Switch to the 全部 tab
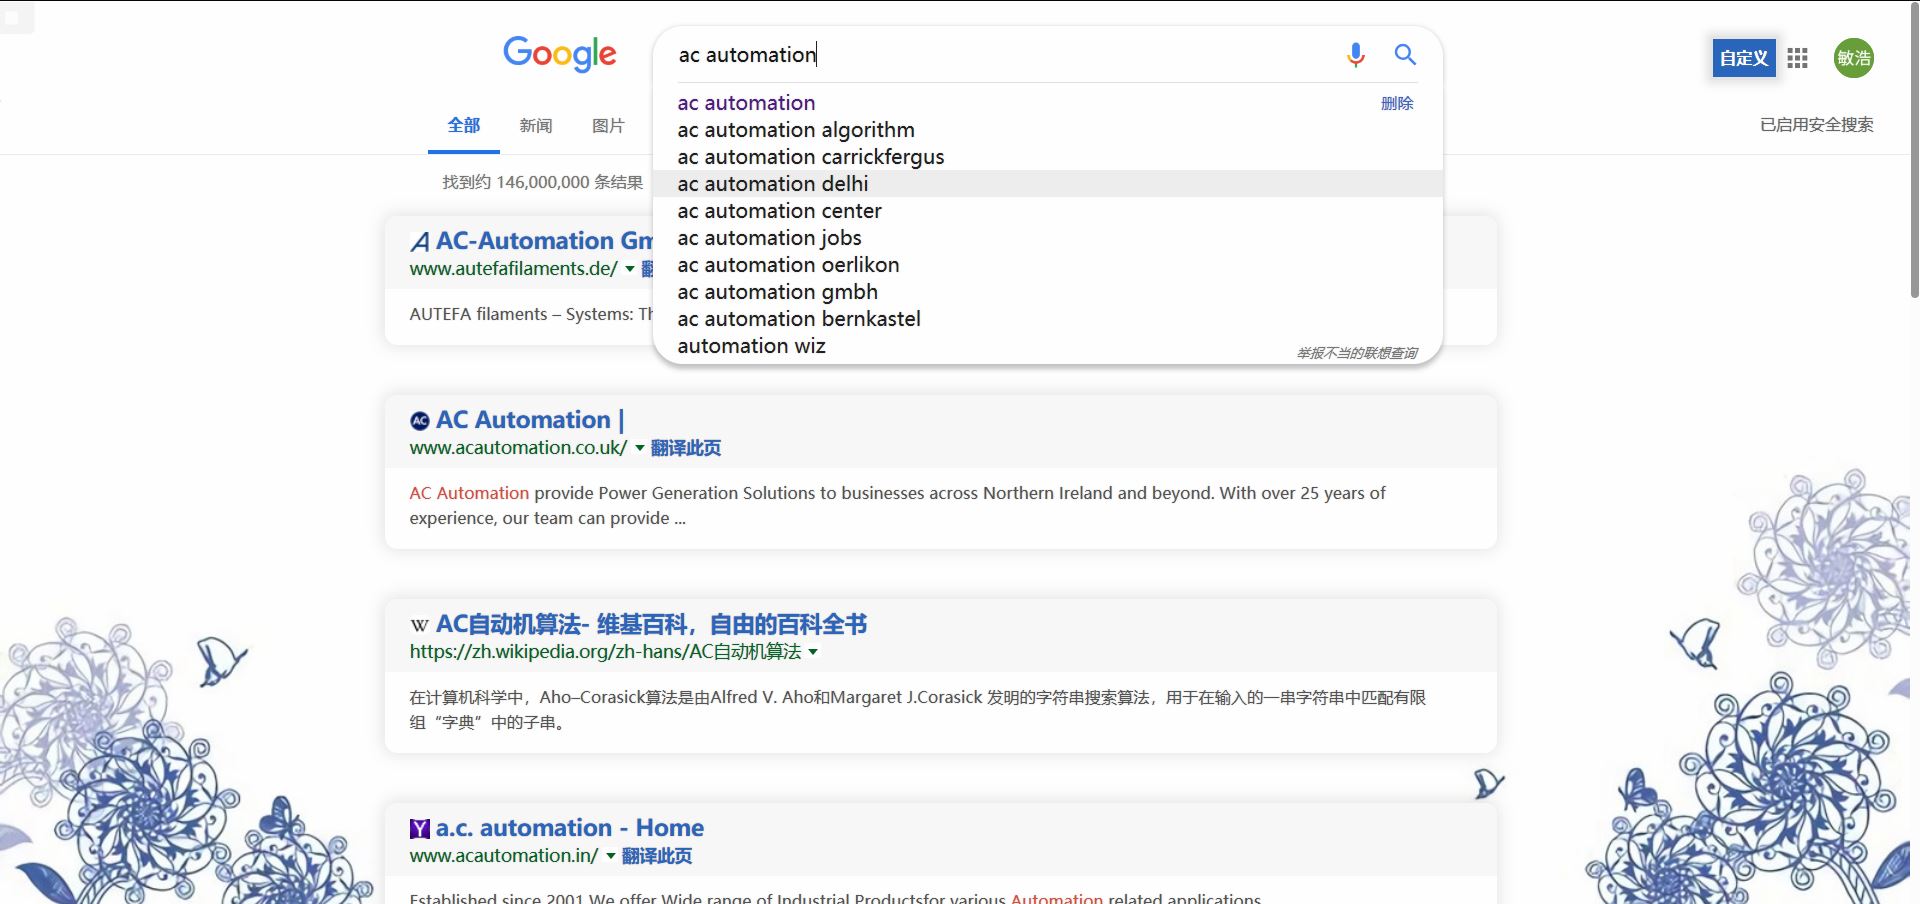Viewport: 1920px width, 904px height. tap(464, 125)
